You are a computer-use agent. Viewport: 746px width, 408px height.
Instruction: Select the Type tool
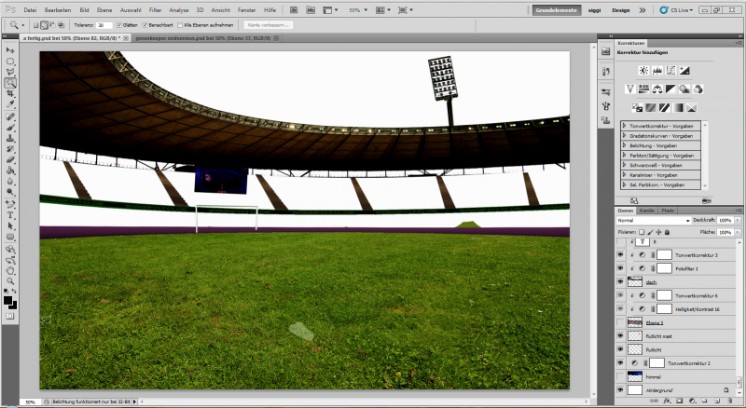click(x=10, y=215)
